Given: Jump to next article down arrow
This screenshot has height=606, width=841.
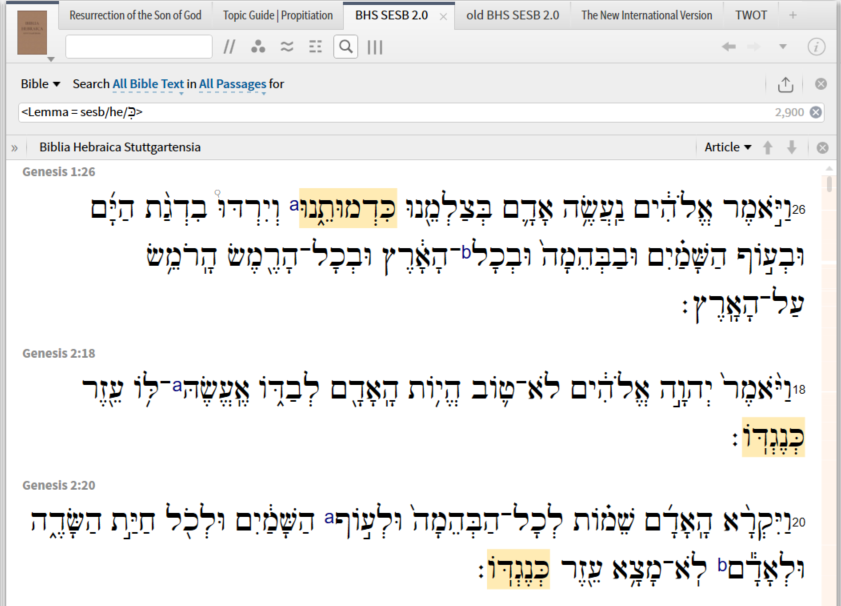Looking at the screenshot, I should (792, 147).
